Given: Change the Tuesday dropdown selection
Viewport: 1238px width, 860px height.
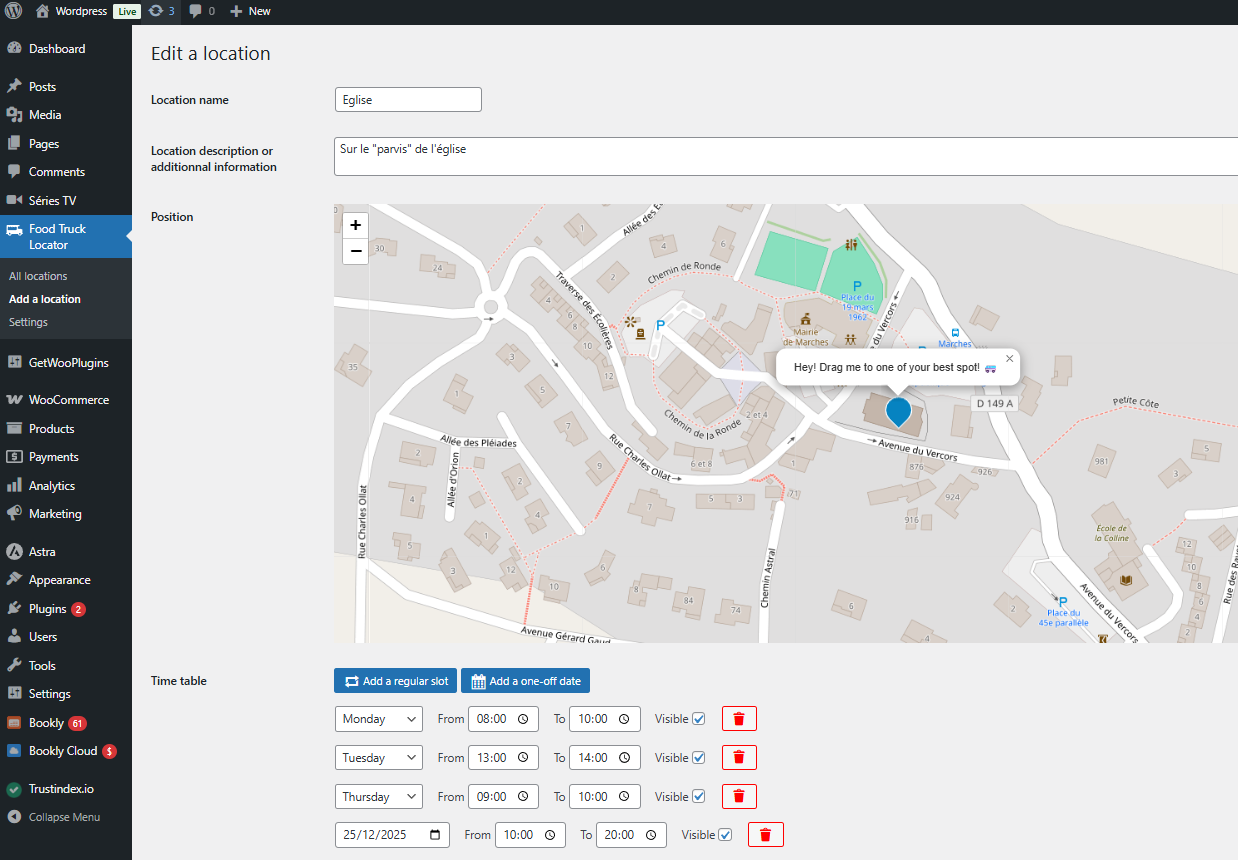Looking at the screenshot, I should tap(378, 757).
